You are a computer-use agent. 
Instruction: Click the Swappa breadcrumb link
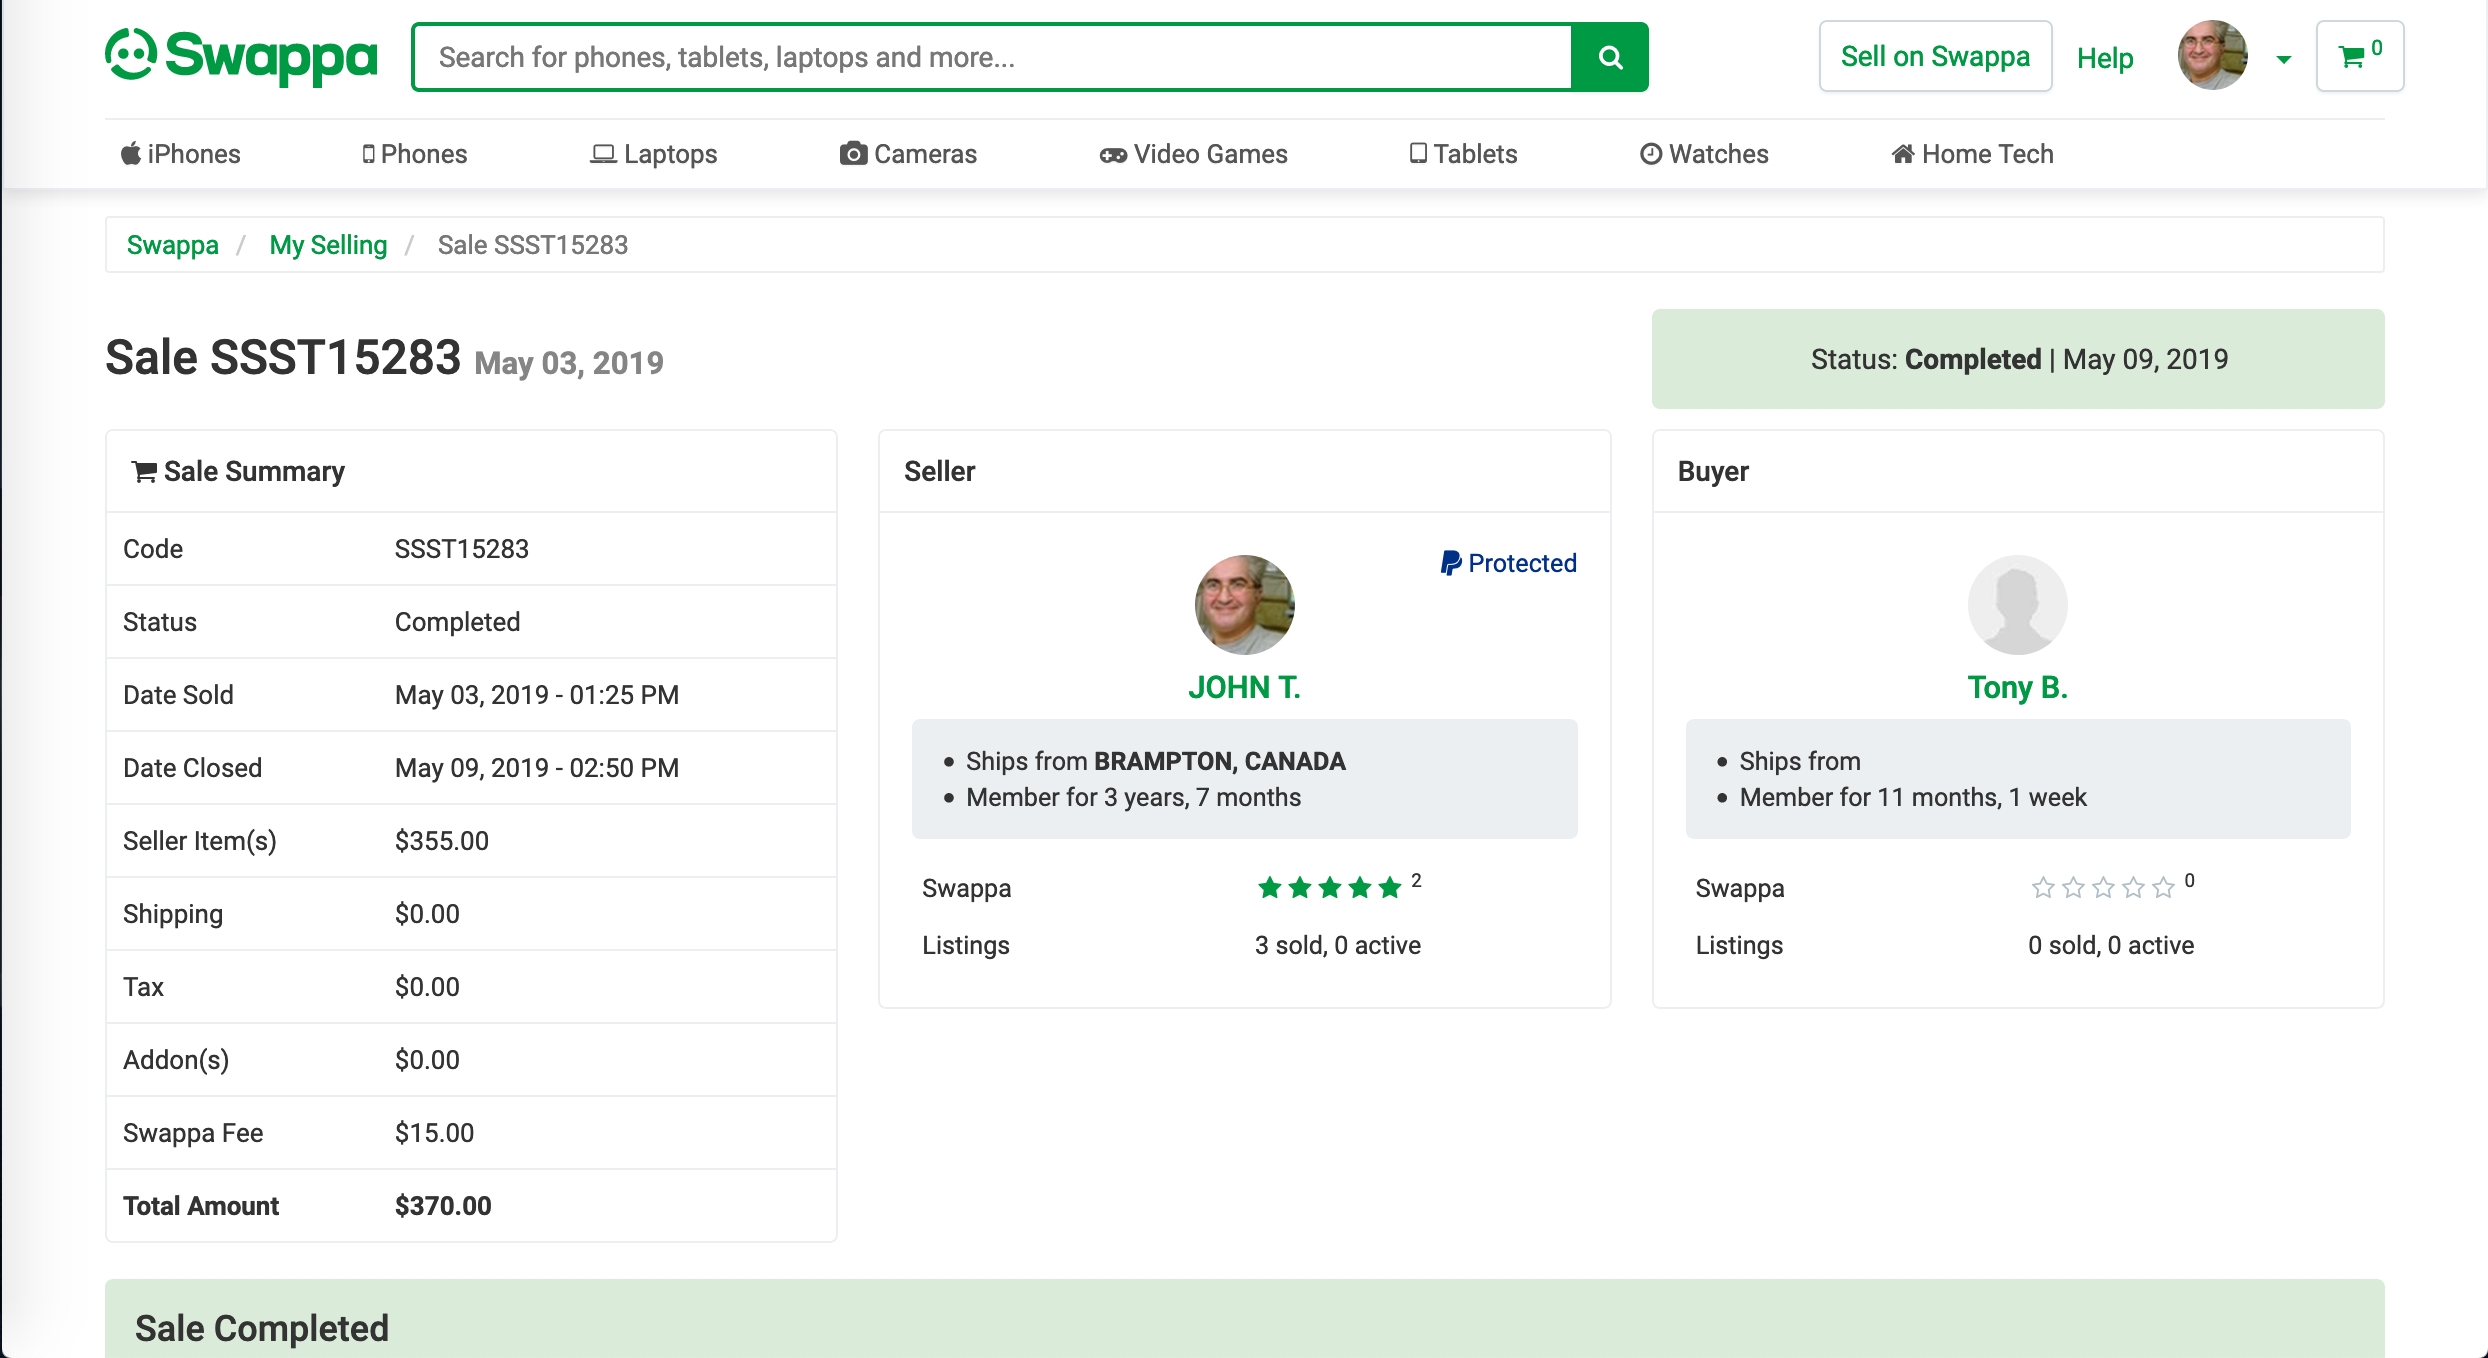172,245
